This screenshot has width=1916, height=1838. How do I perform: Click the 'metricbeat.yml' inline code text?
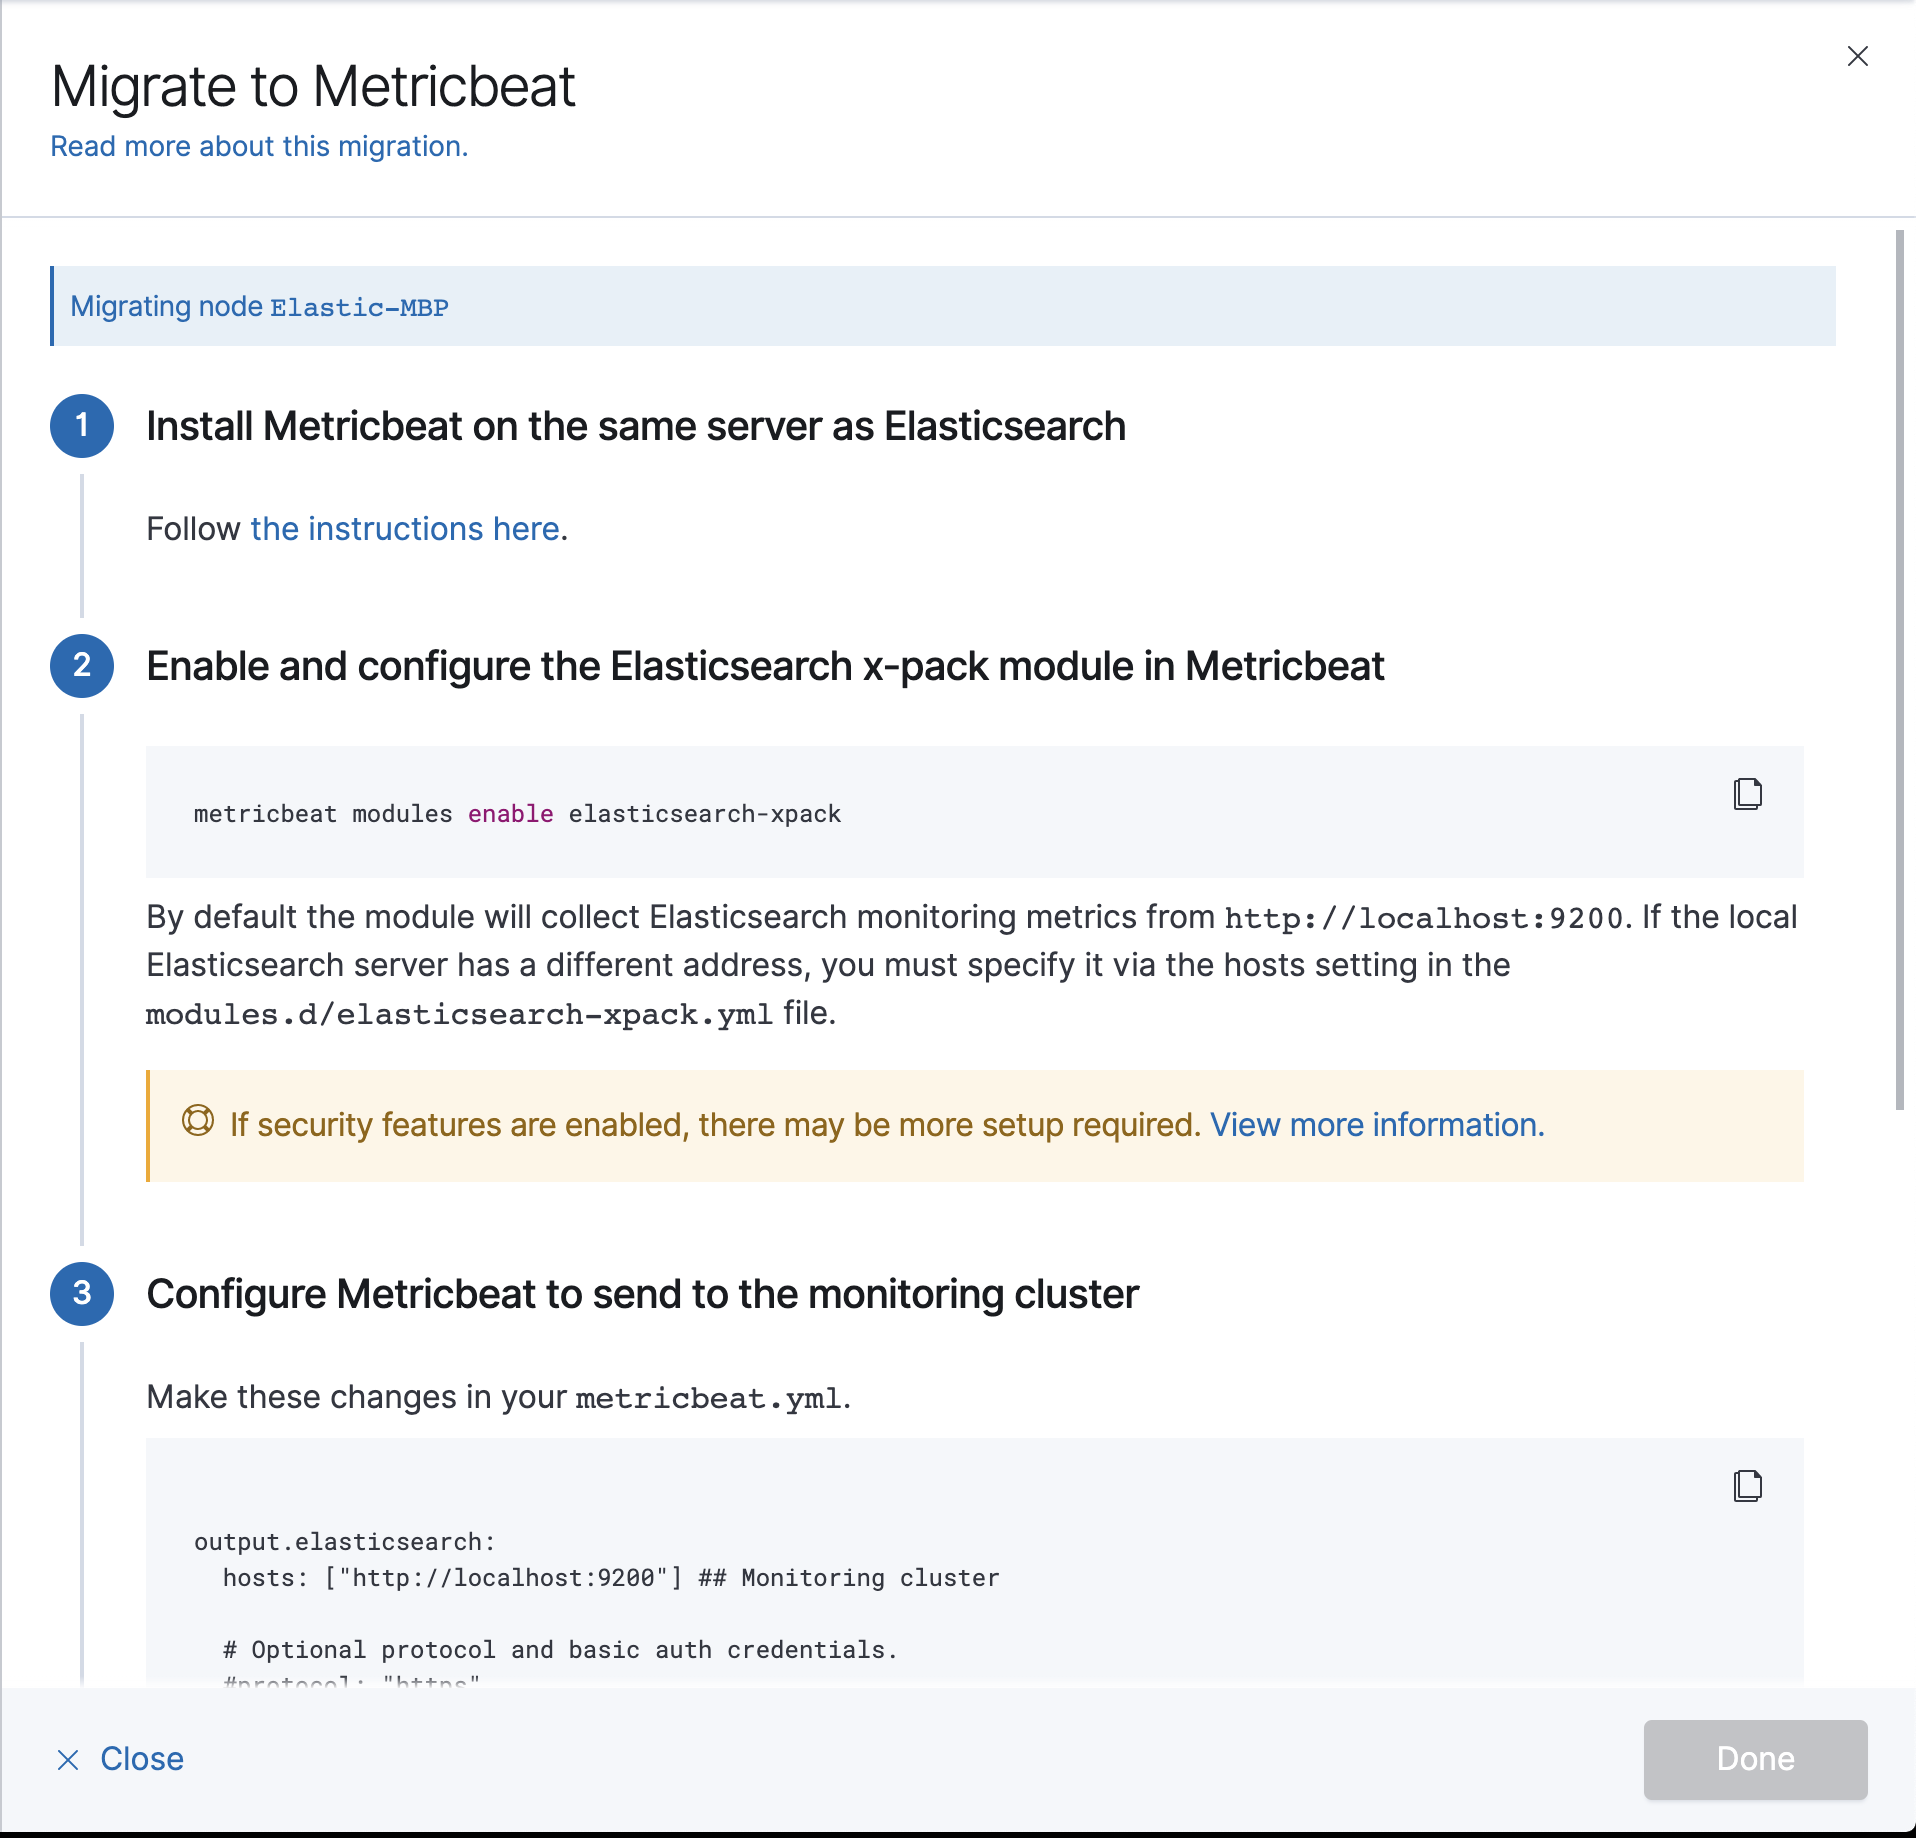click(709, 1398)
